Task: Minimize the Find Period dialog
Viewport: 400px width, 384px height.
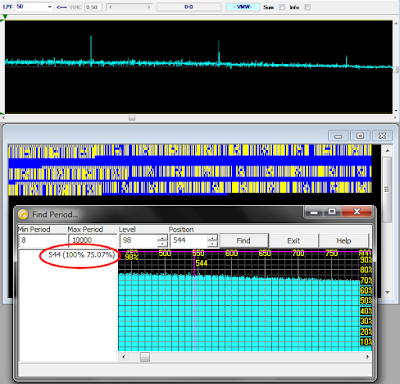Action: pyautogui.click(x=314, y=212)
